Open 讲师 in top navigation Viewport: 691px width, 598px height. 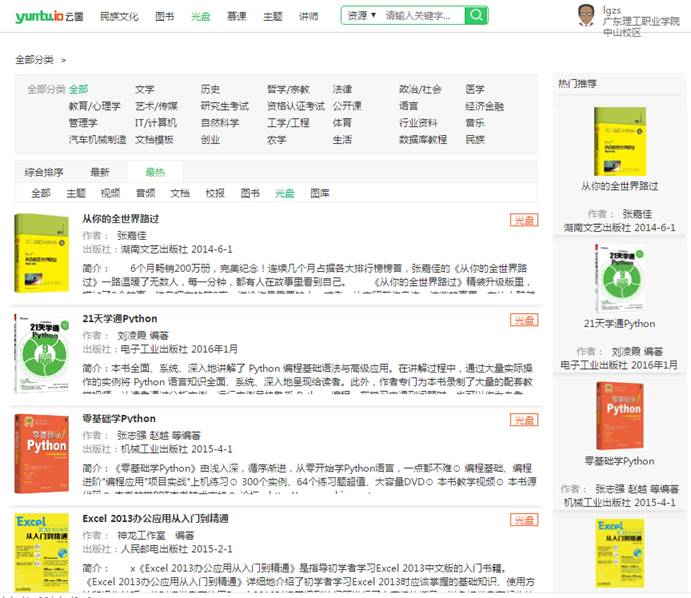point(308,17)
